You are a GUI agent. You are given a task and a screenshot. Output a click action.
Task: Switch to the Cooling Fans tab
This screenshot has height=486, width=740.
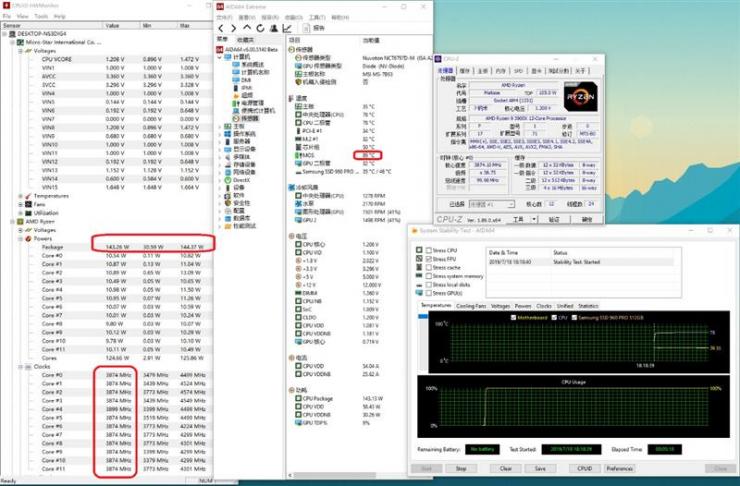click(471, 306)
